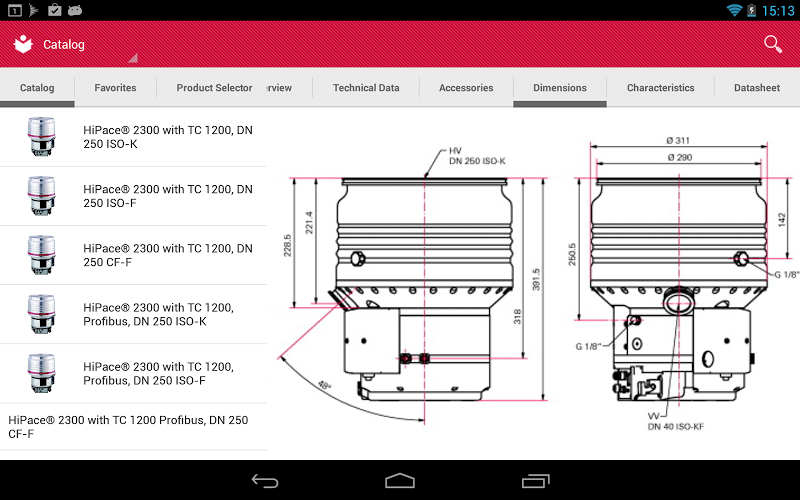The height and width of the screenshot is (500, 800).
Task: Open the Characteristics tab
Action: pyautogui.click(x=660, y=88)
